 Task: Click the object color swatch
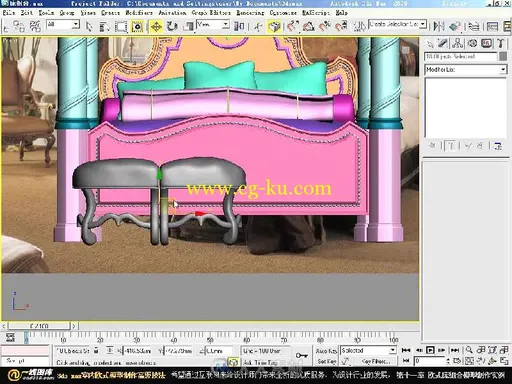coord(503,56)
